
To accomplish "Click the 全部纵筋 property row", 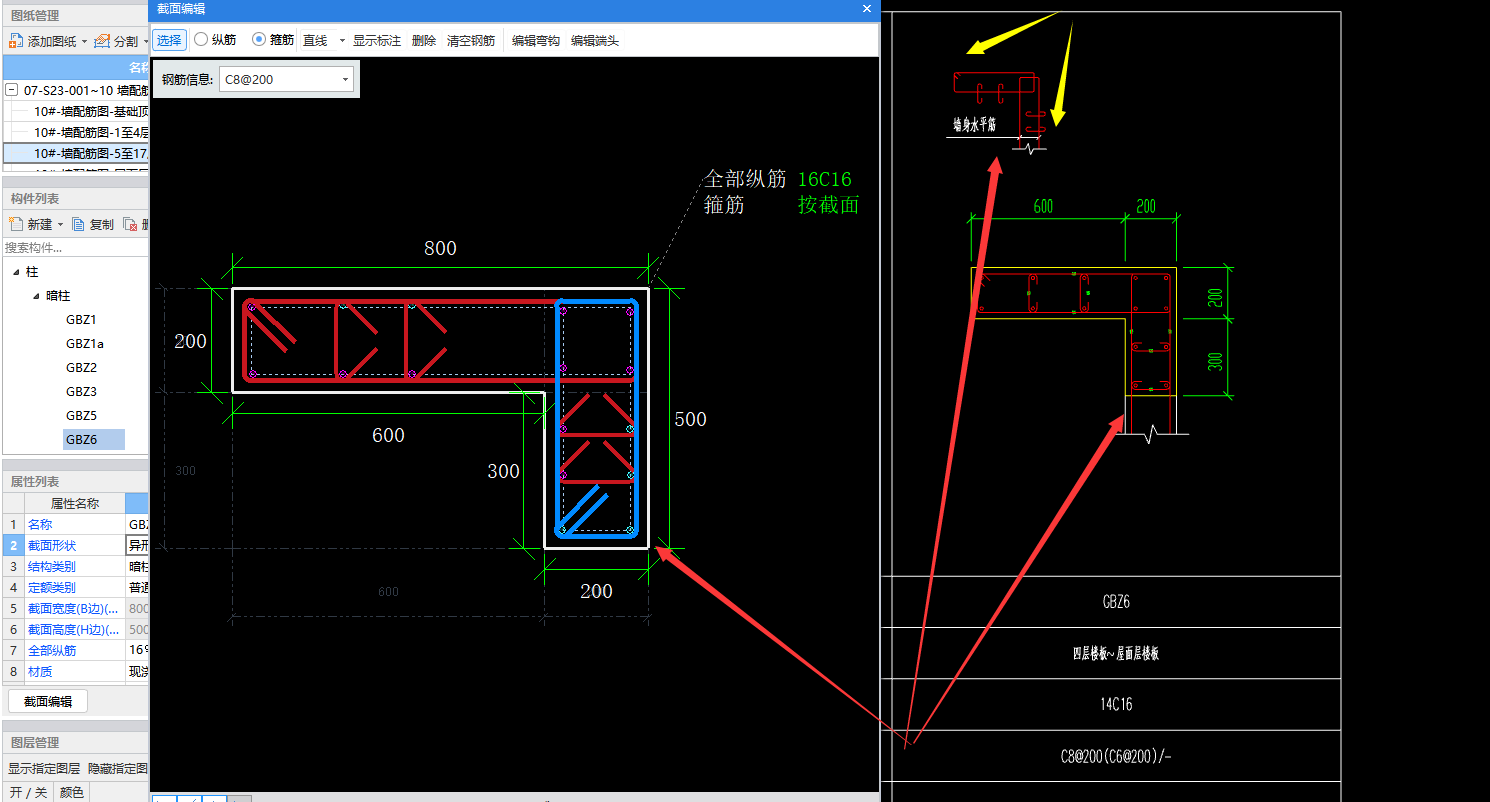I will (75, 650).
